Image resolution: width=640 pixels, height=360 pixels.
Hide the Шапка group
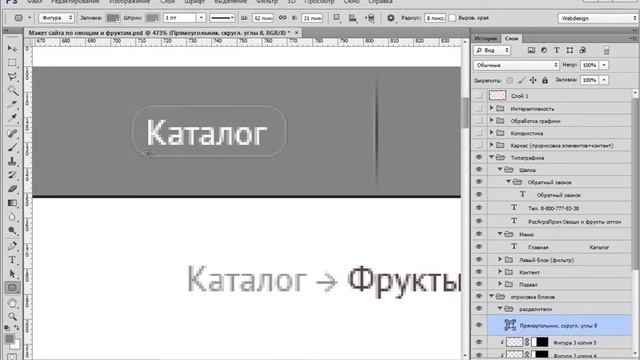(x=479, y=169)
